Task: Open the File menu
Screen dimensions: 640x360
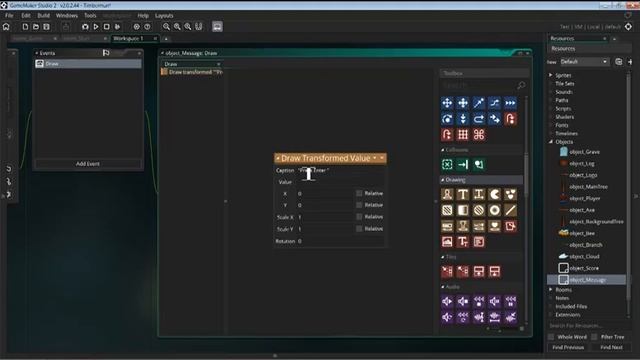Action: pyautogui.click(x=9, y=16)
